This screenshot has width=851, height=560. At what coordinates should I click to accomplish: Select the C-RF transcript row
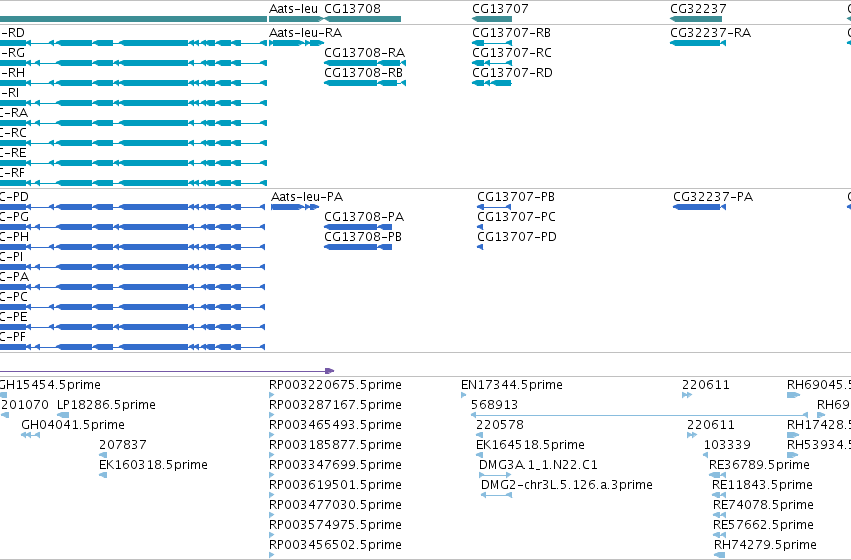(133, 183)
